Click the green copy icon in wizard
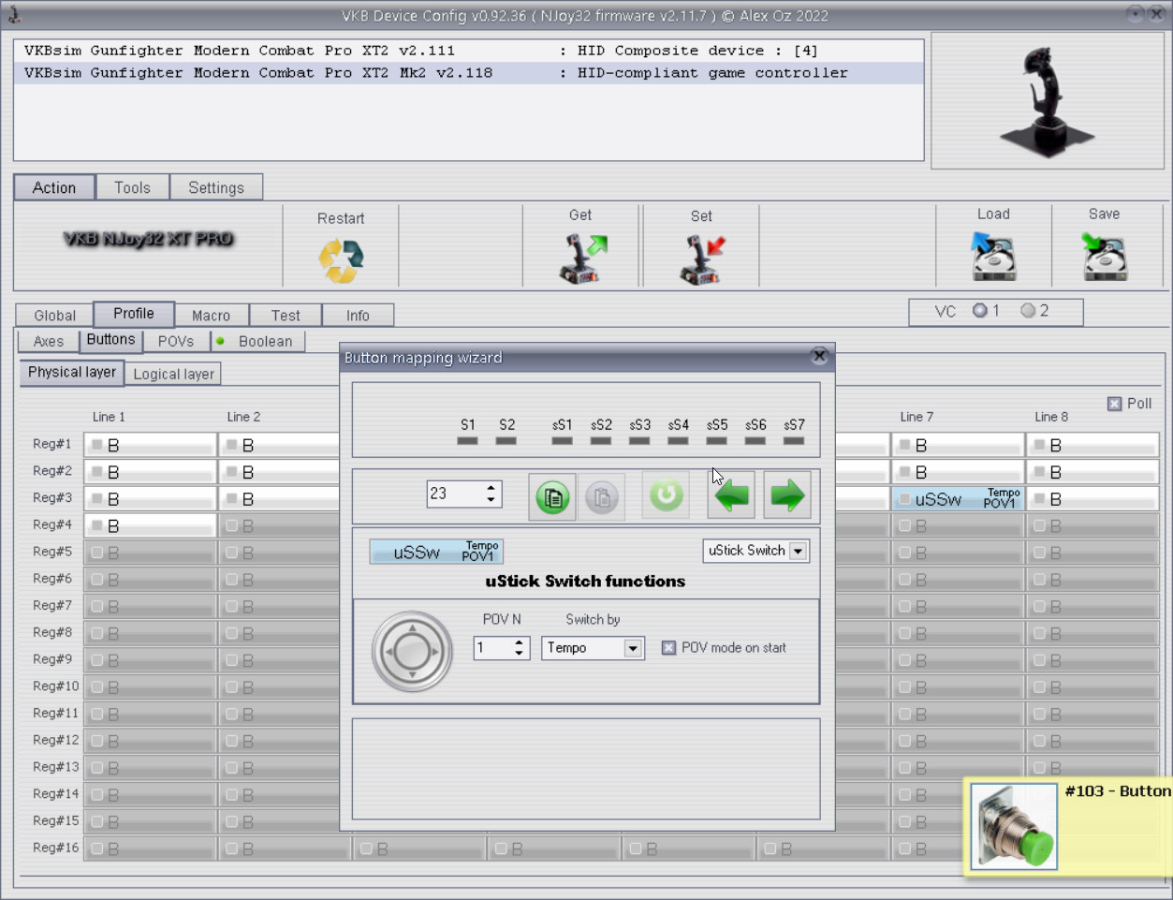1173x900 pixels. 552,497
